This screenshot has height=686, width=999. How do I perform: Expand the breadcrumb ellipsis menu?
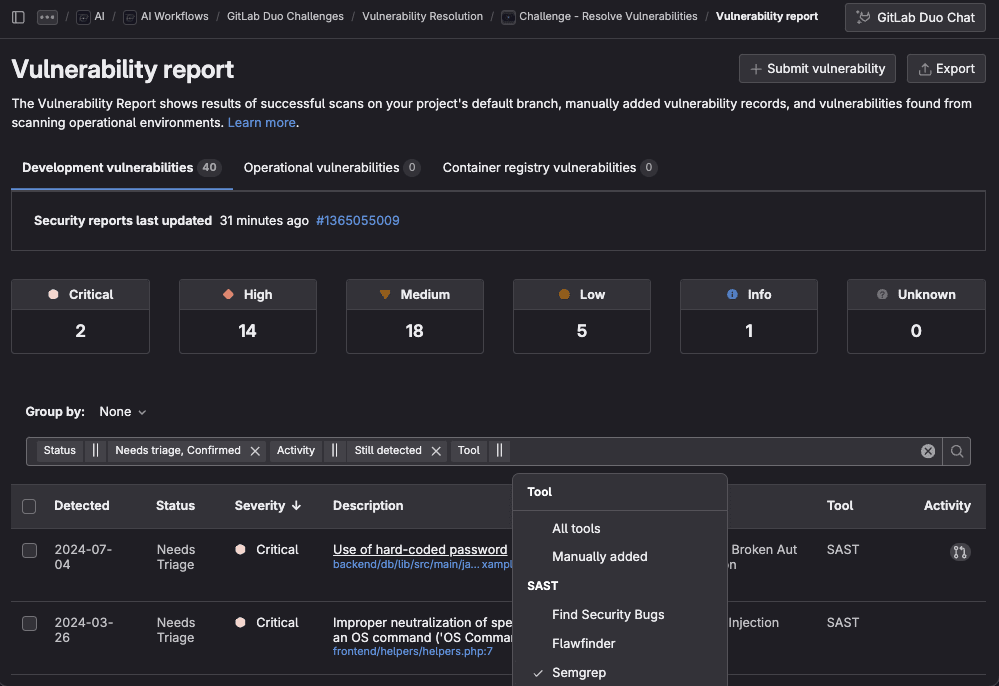pos(47,17)
